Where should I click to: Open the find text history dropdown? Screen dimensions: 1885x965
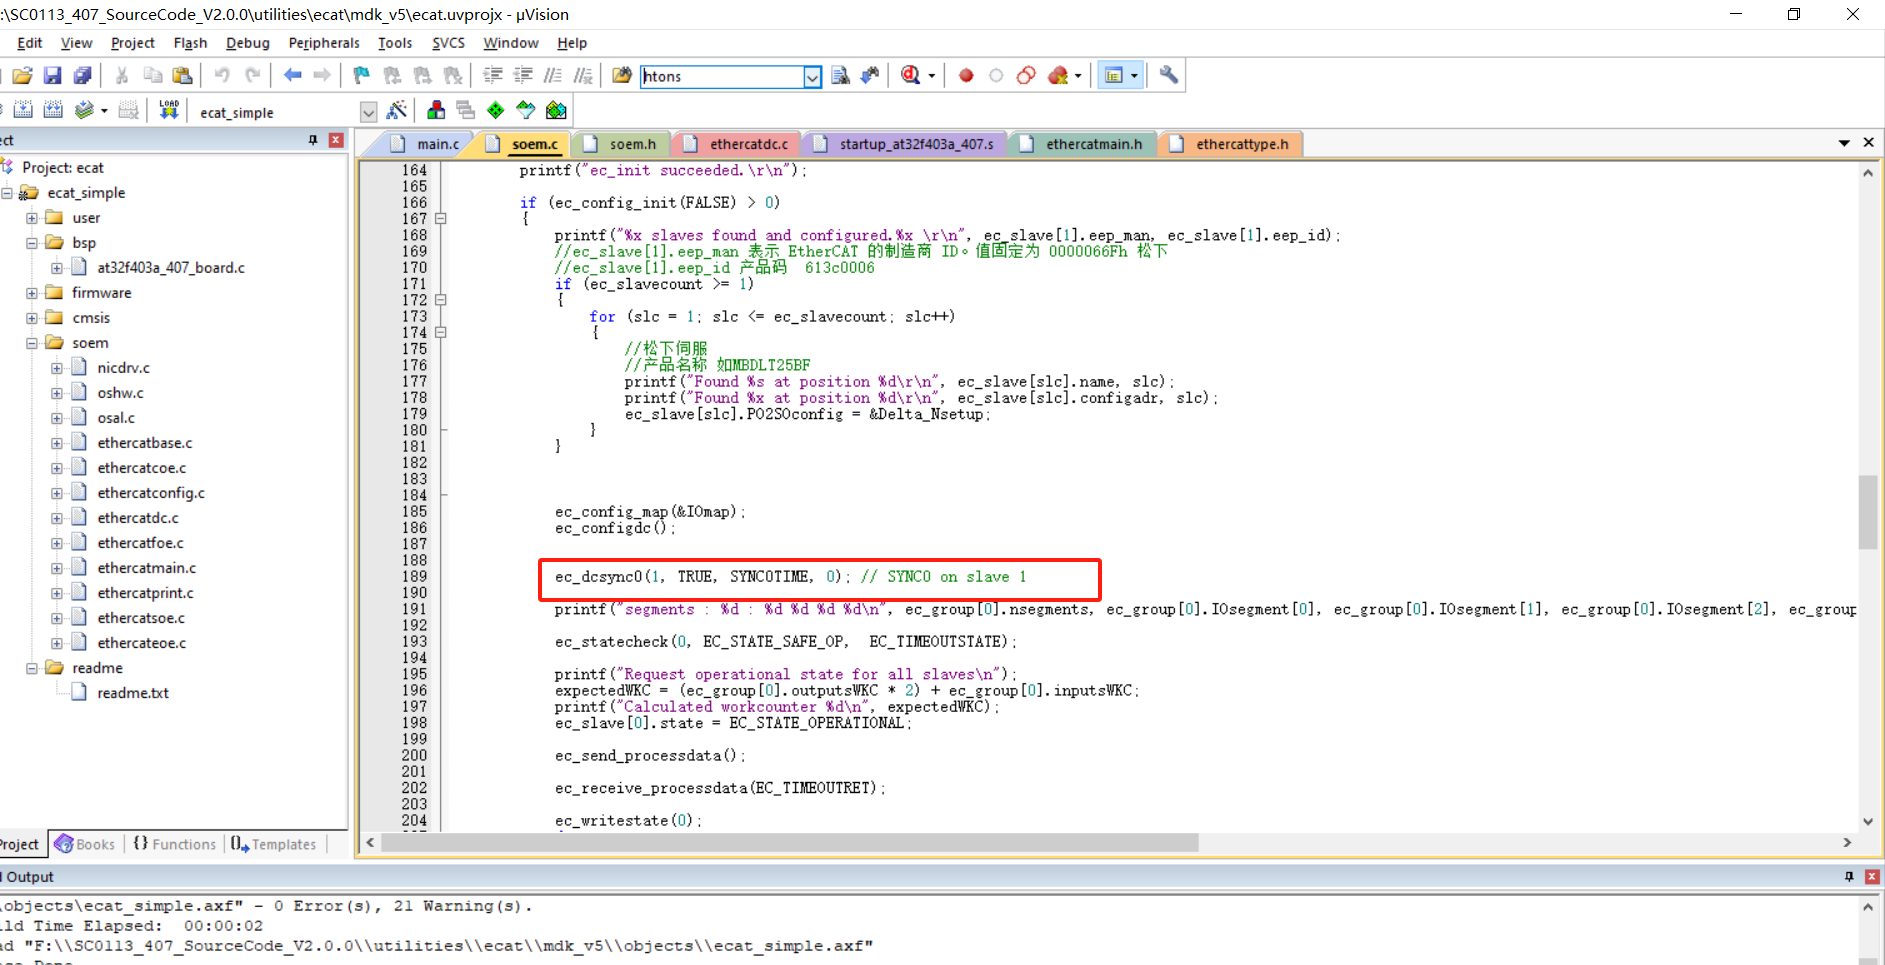(x=812, y=77)
